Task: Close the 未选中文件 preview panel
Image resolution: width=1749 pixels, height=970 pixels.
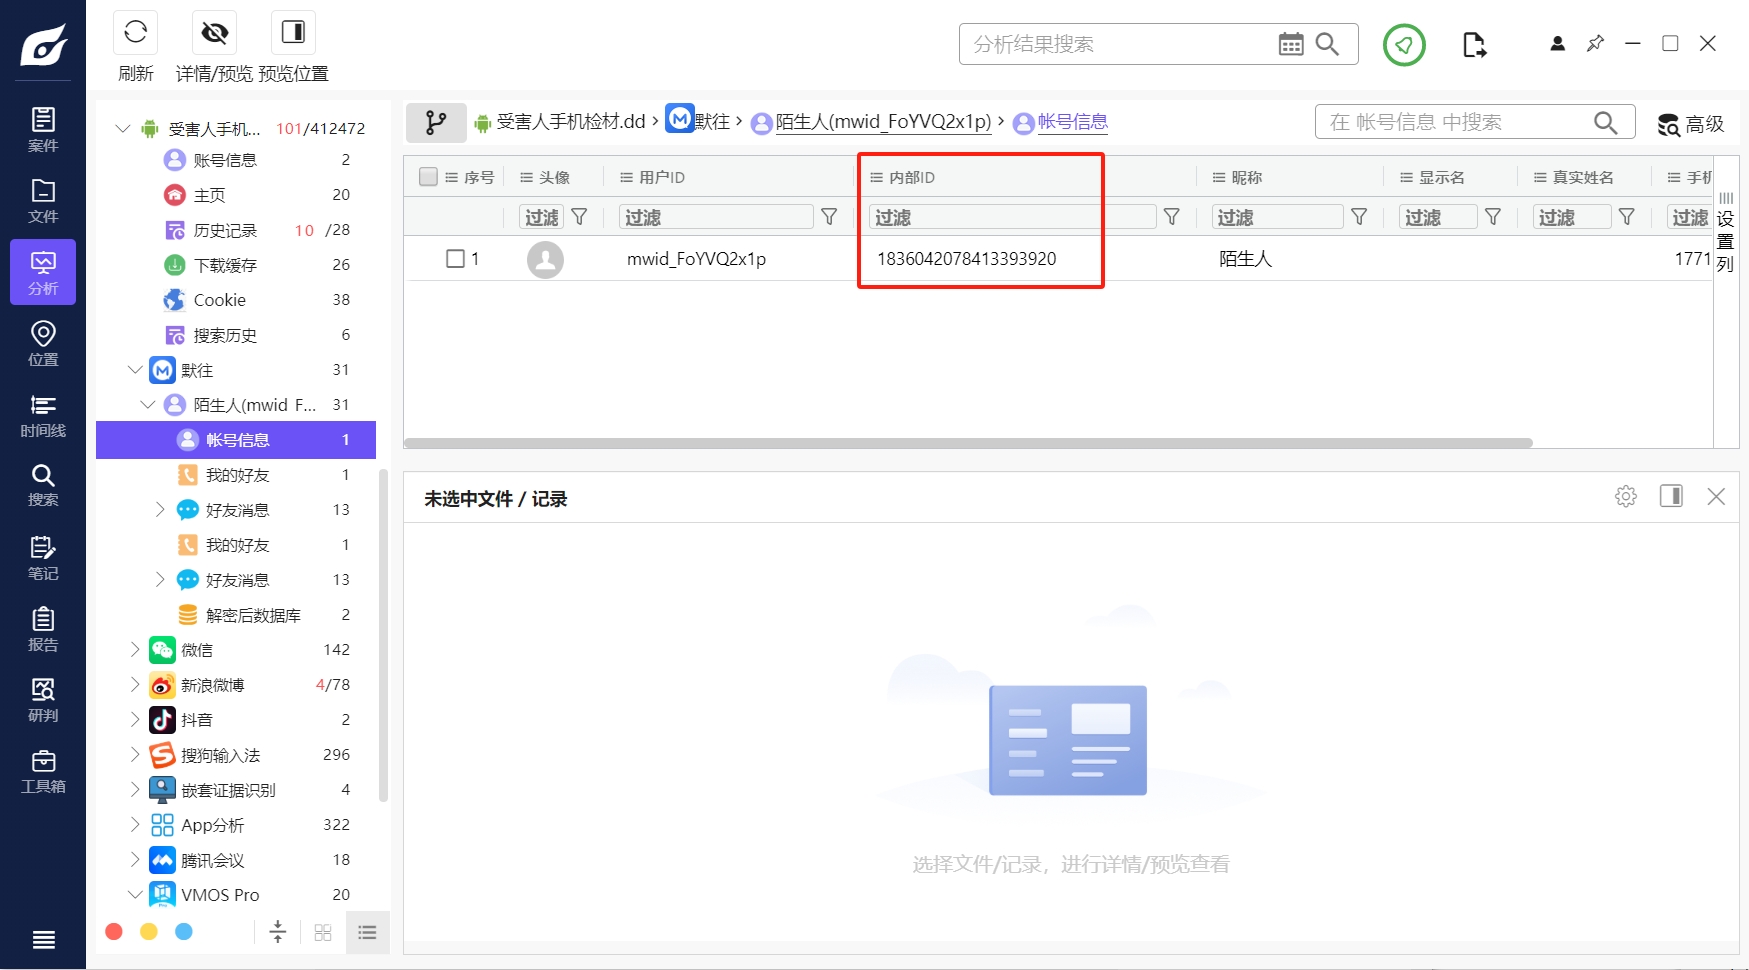Action: pos(1716,496)
